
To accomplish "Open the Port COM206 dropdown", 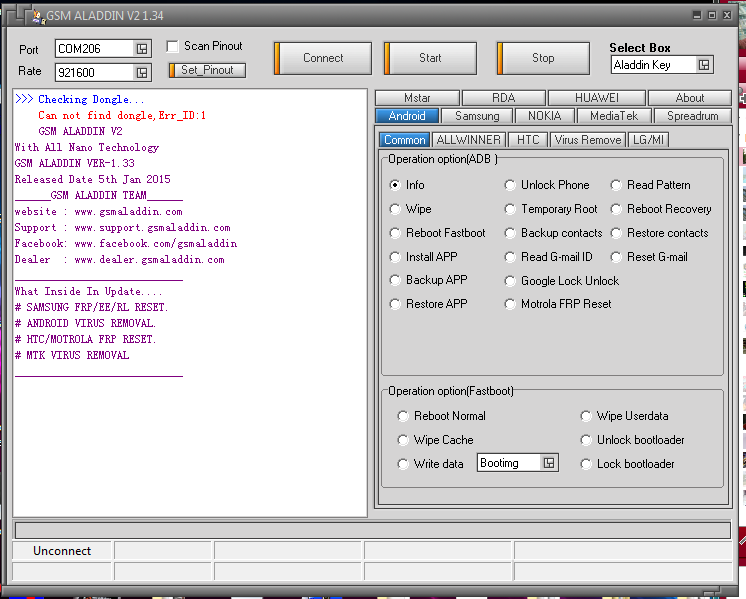I will 142,49.
